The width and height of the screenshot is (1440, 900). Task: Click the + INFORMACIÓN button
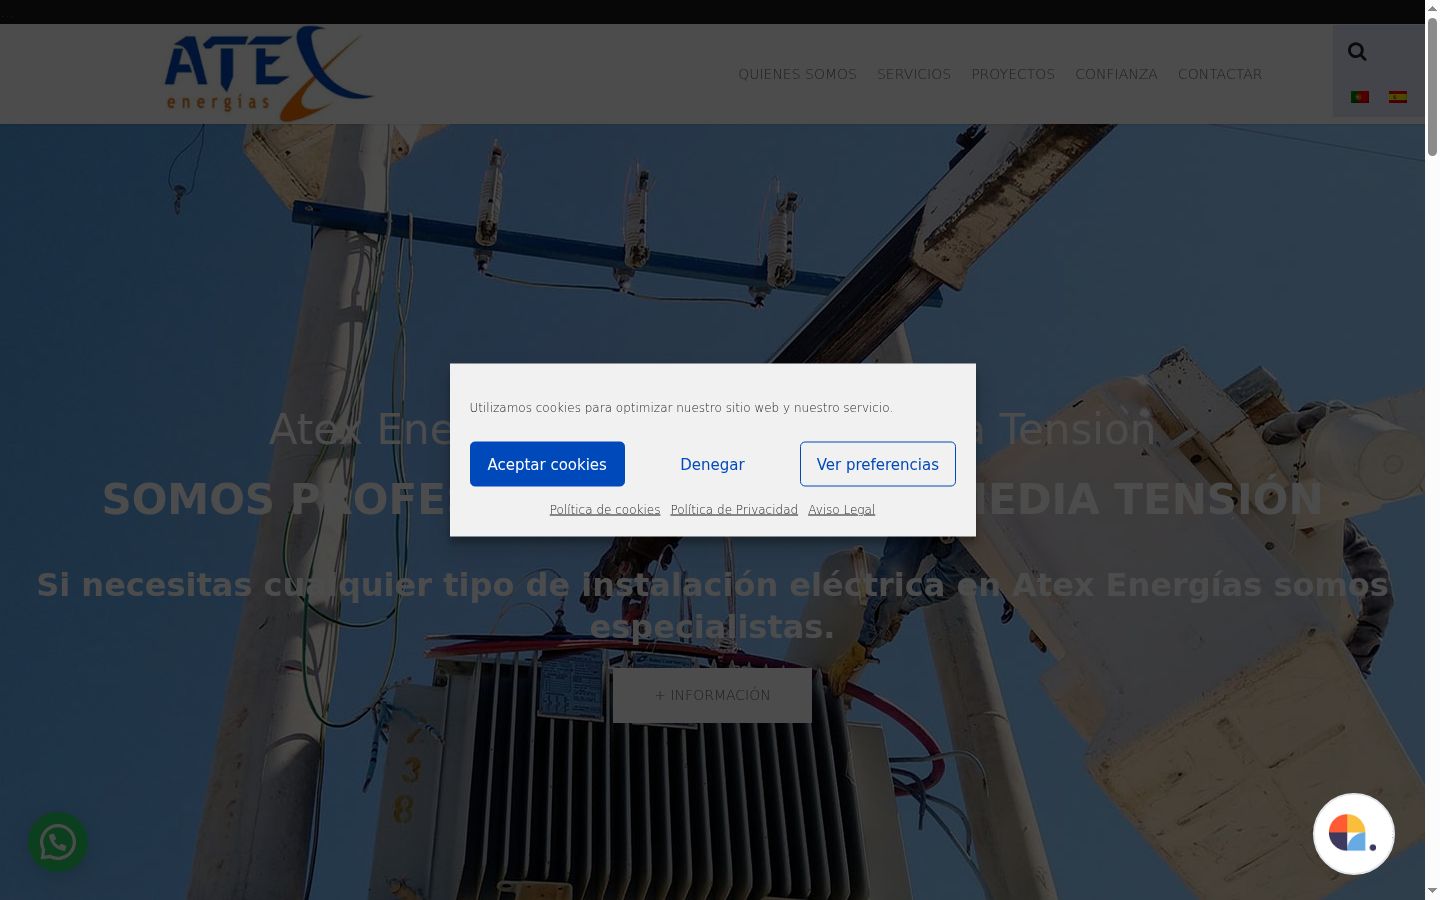pos(712,695)
